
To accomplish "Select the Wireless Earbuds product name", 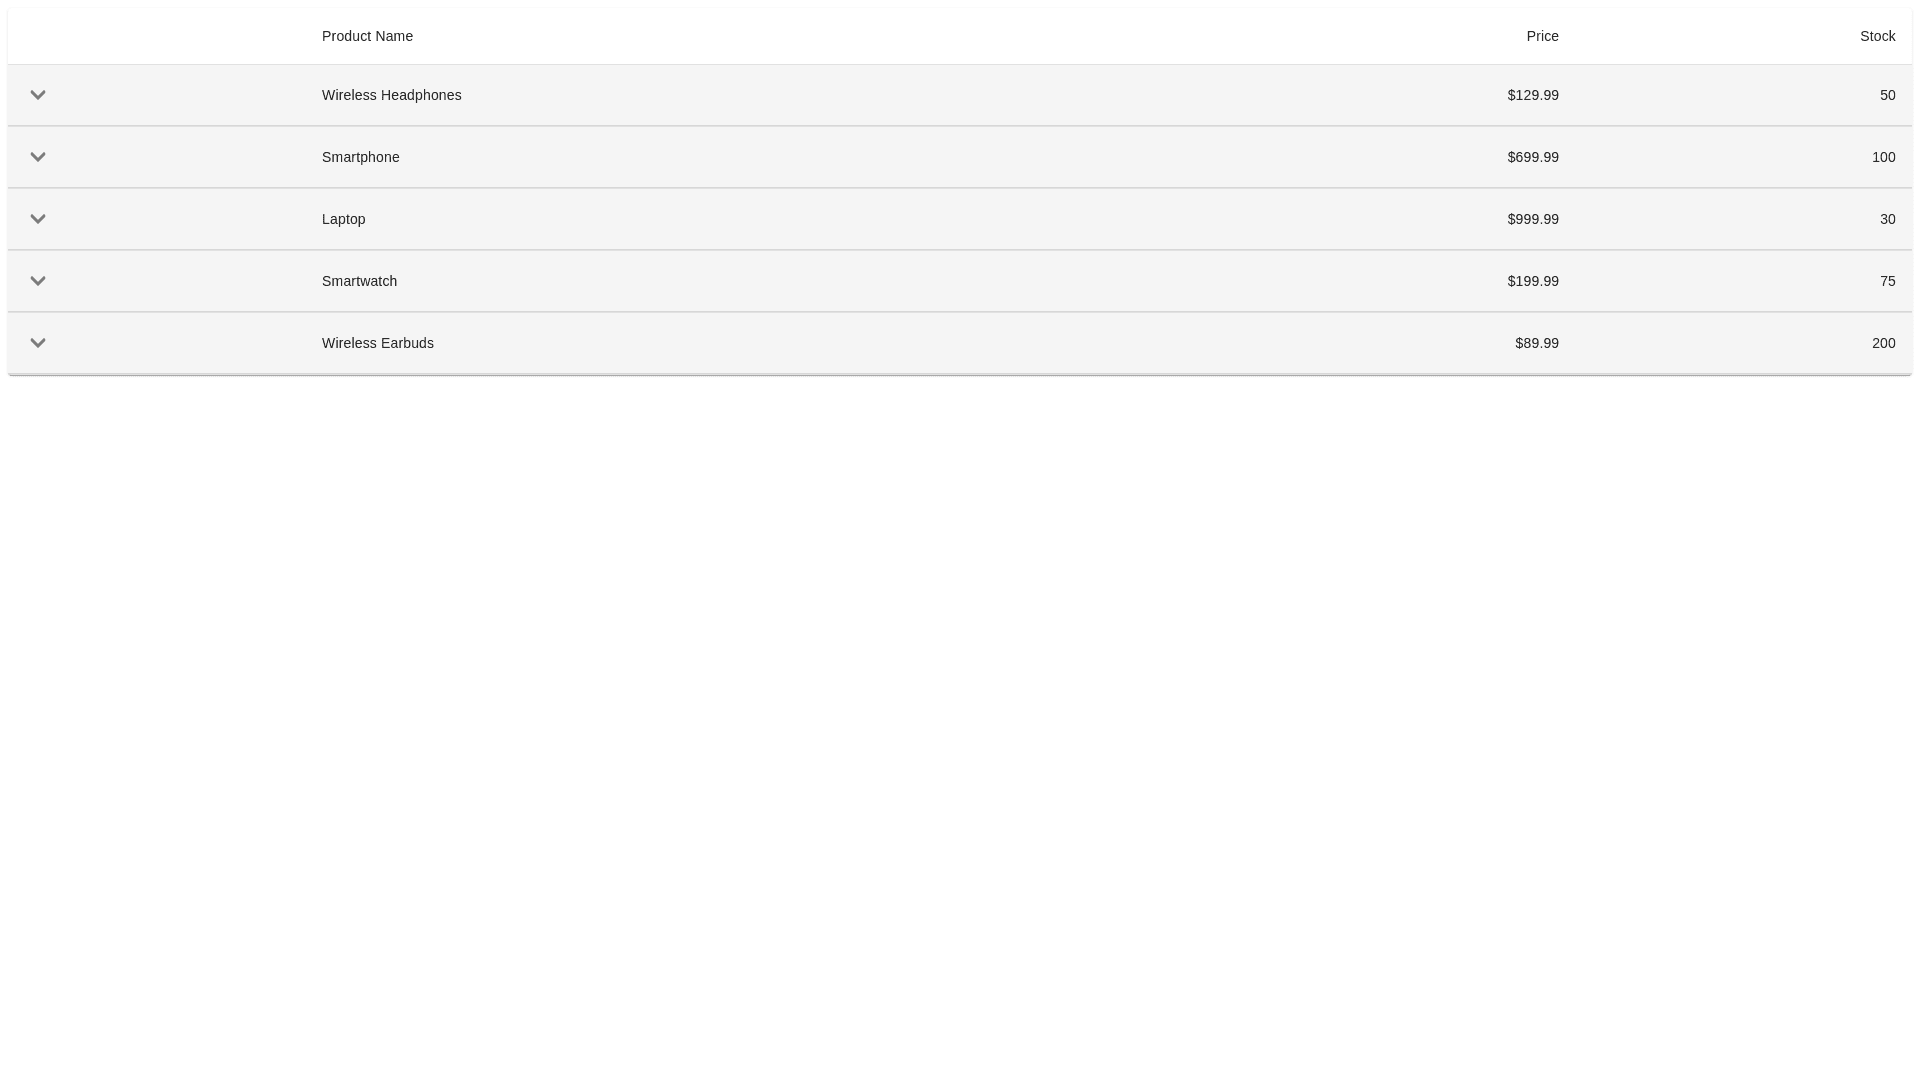I will (377, 343).
